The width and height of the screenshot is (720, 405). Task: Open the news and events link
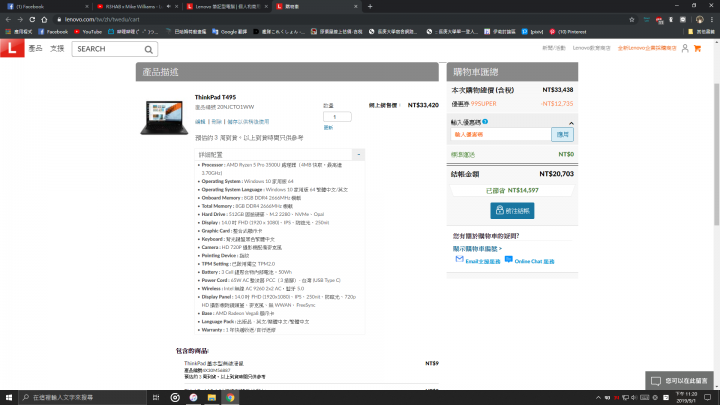(554, 48)
